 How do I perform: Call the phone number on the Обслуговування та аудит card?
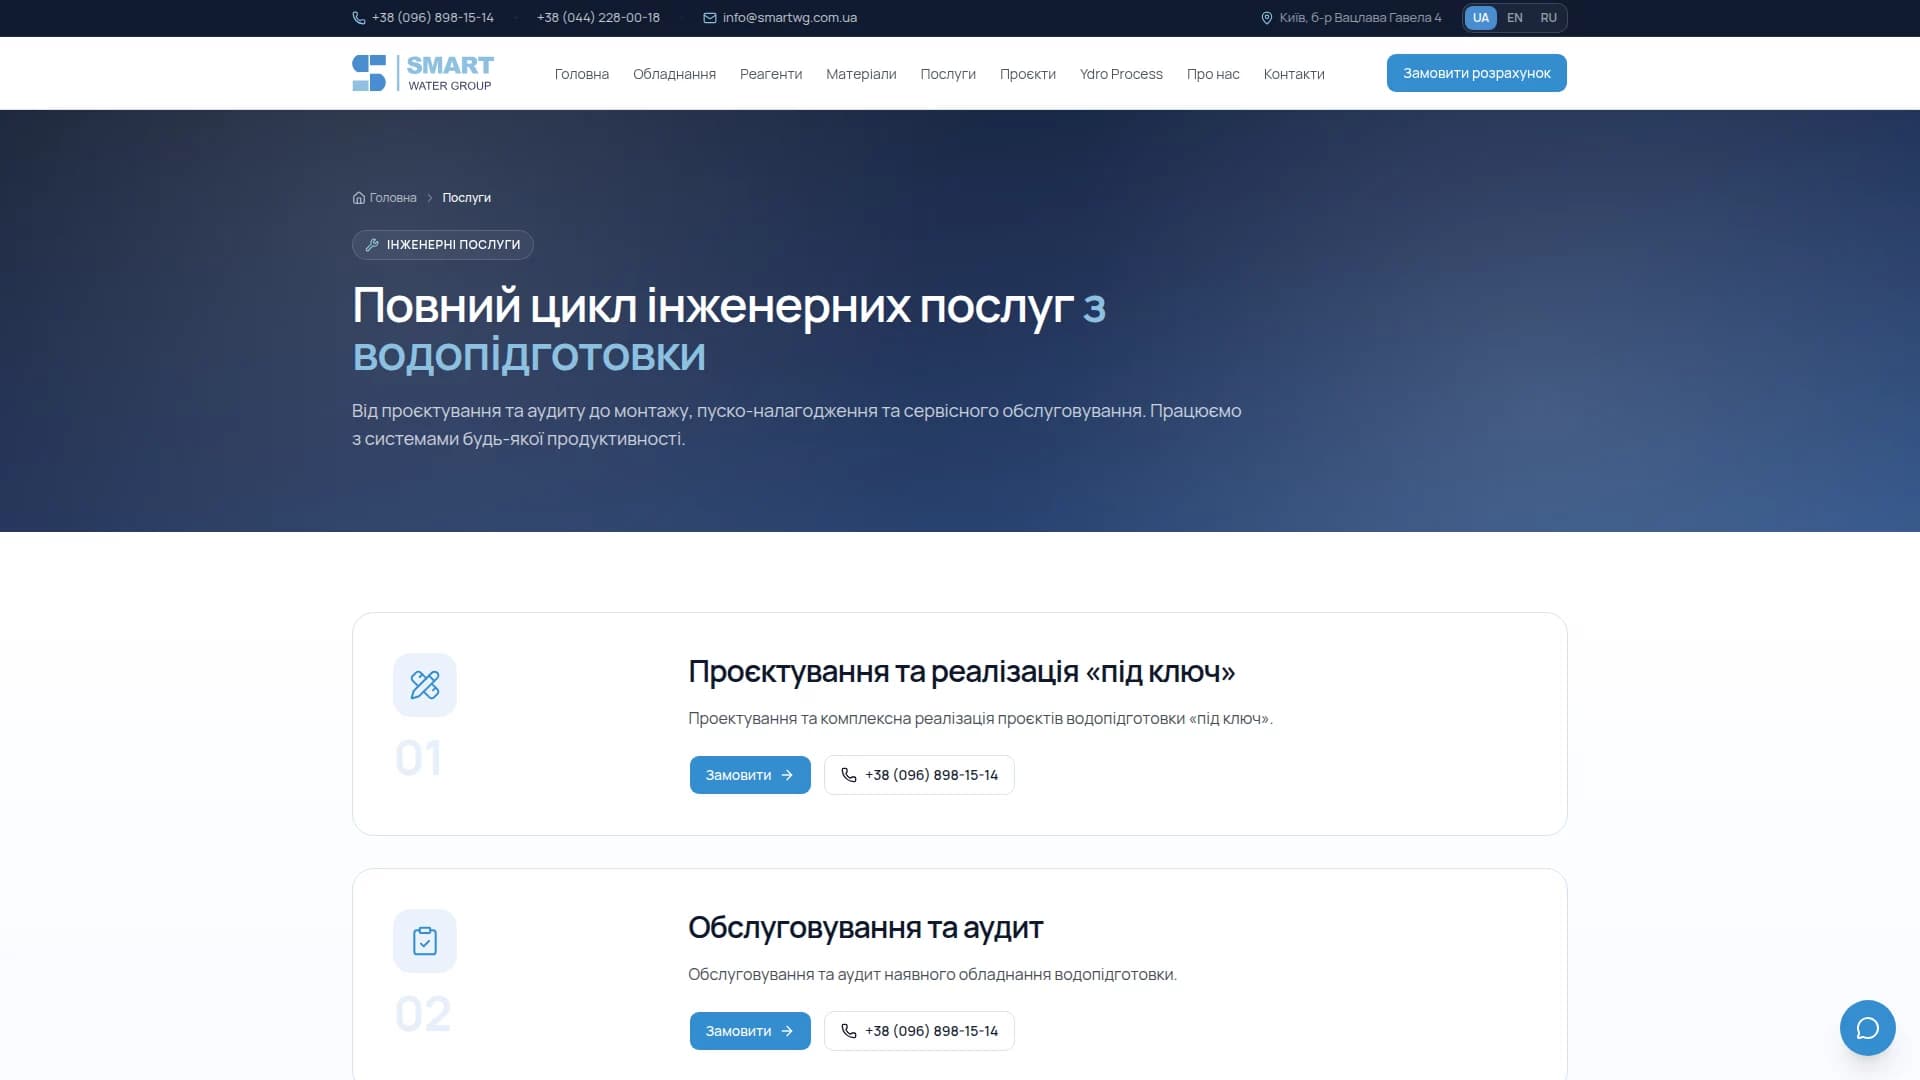pos(919,1031)
